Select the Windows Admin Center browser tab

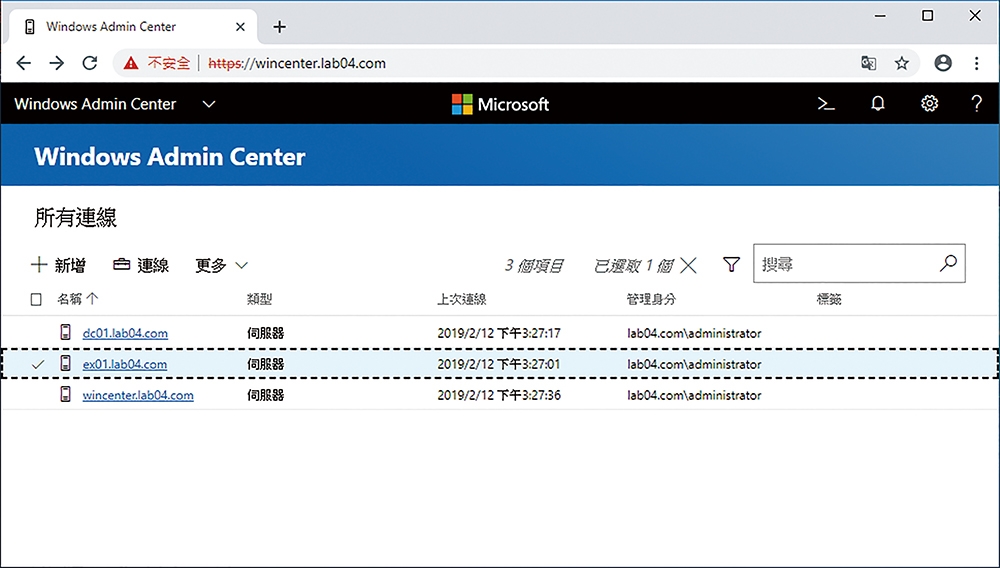point(133,27)
